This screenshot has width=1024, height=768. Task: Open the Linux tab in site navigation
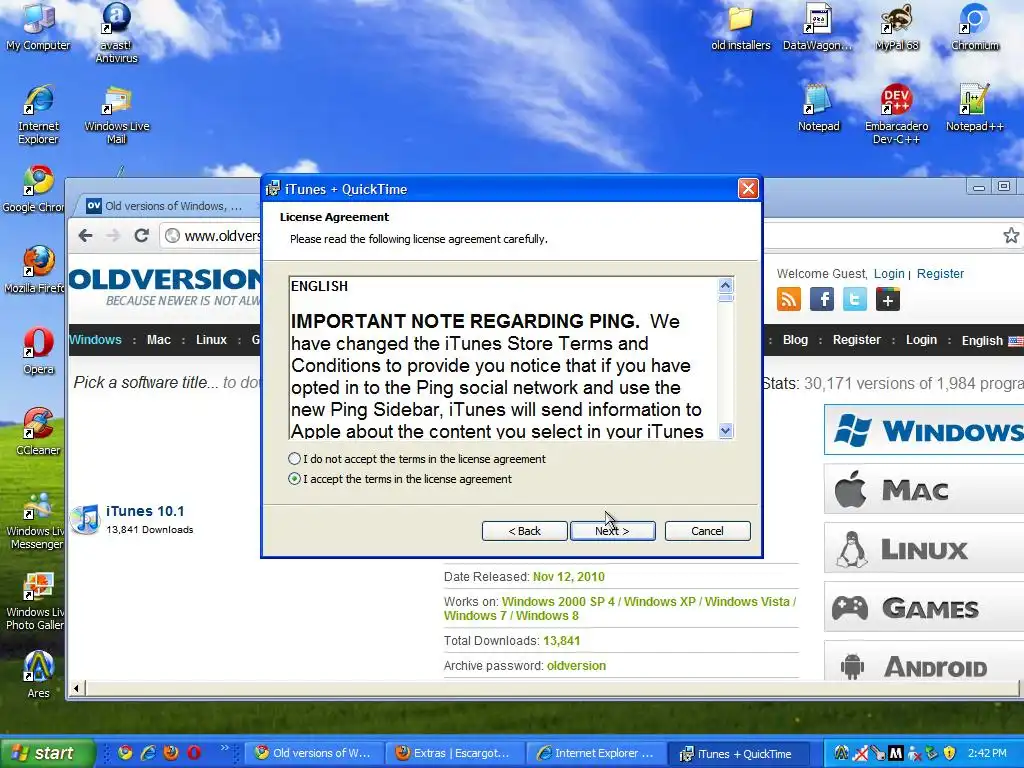212,340
